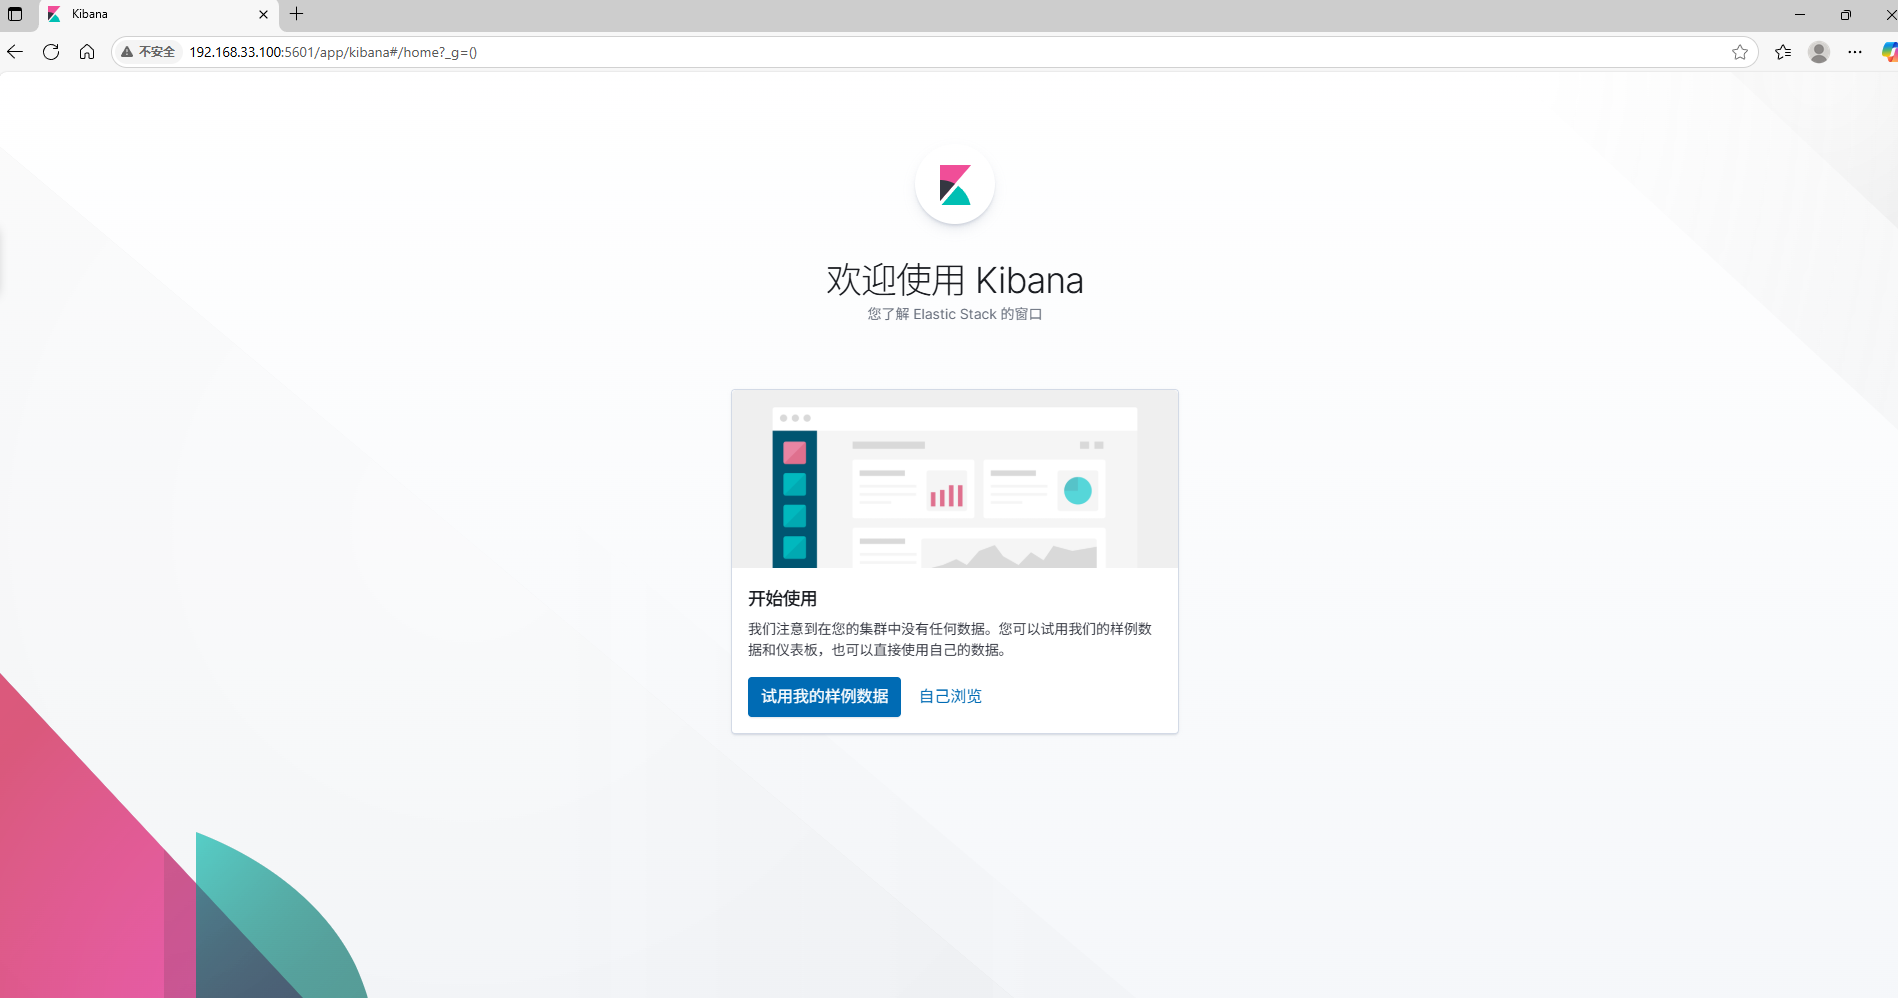The image size is (1898, 998).
Task: Reload the page with the refresh icon
Action: 51,52
